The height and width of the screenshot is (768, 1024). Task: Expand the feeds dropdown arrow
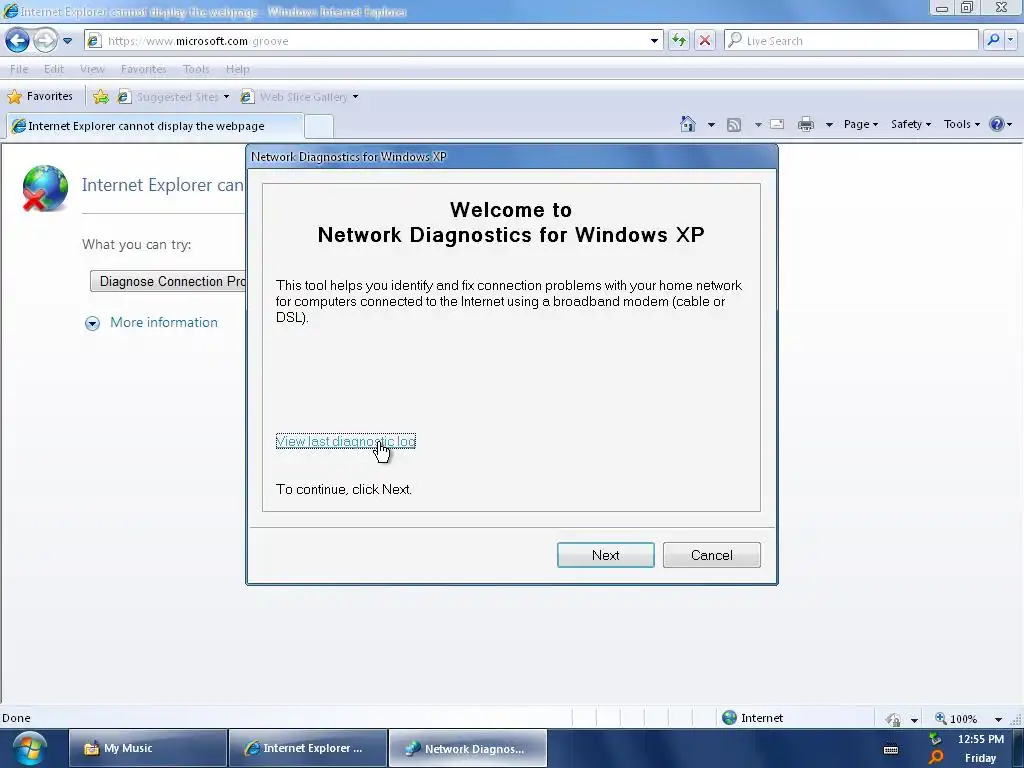[758, 124]
